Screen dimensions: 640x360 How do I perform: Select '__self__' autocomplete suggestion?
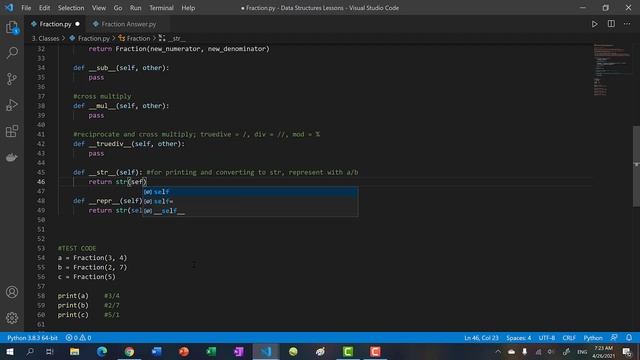[250, 211]
